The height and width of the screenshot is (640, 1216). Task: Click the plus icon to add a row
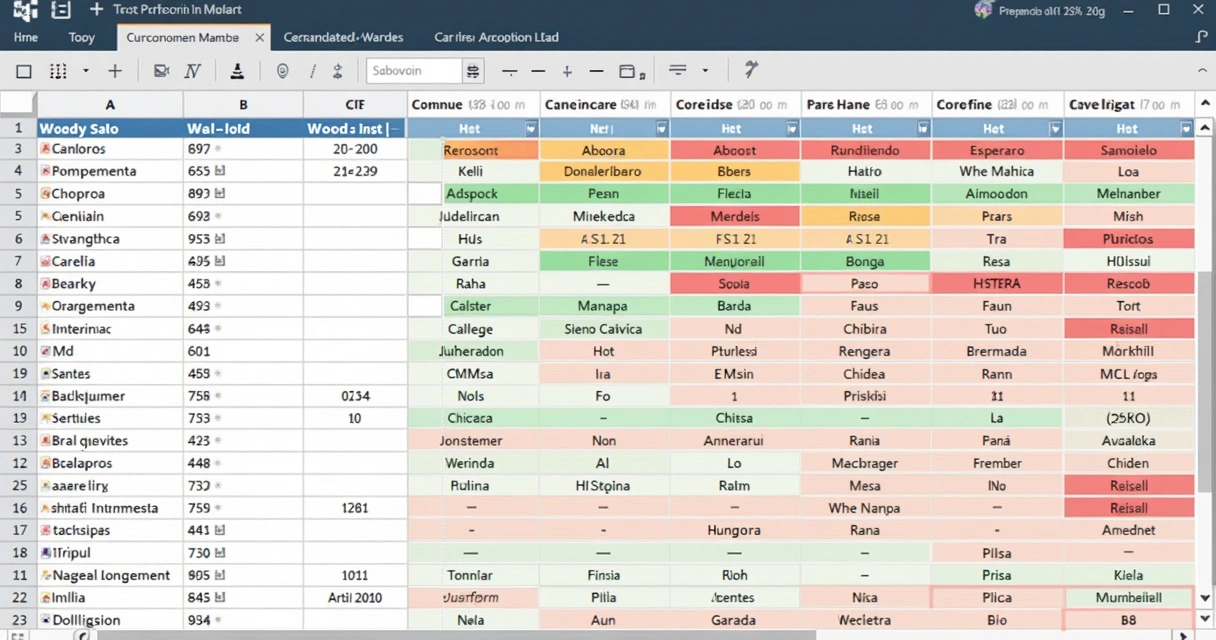click(x=116, y=70)
